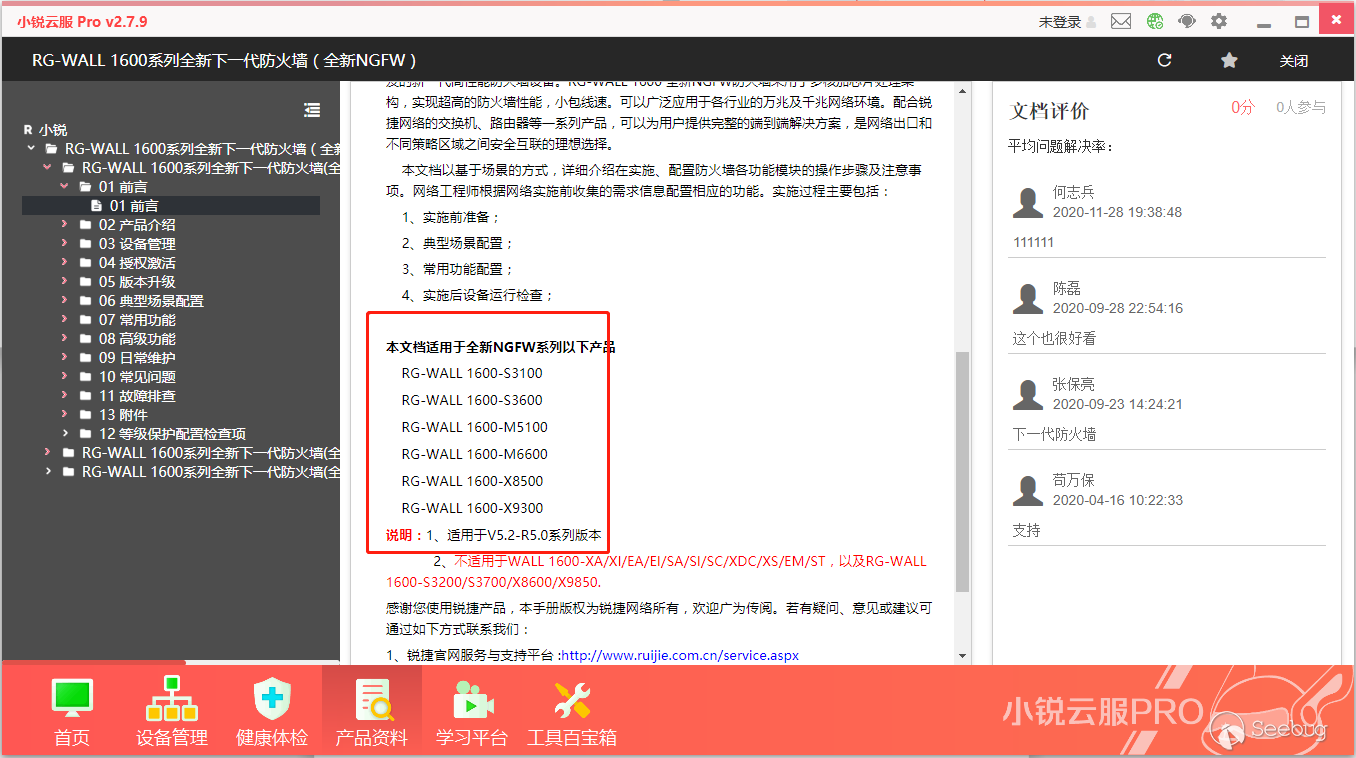Image resolution: width=1356 pixels, height=758 pixels.
Task: Expand the 08 高级功能 folder arrow
Action: [x=65, y=339]
